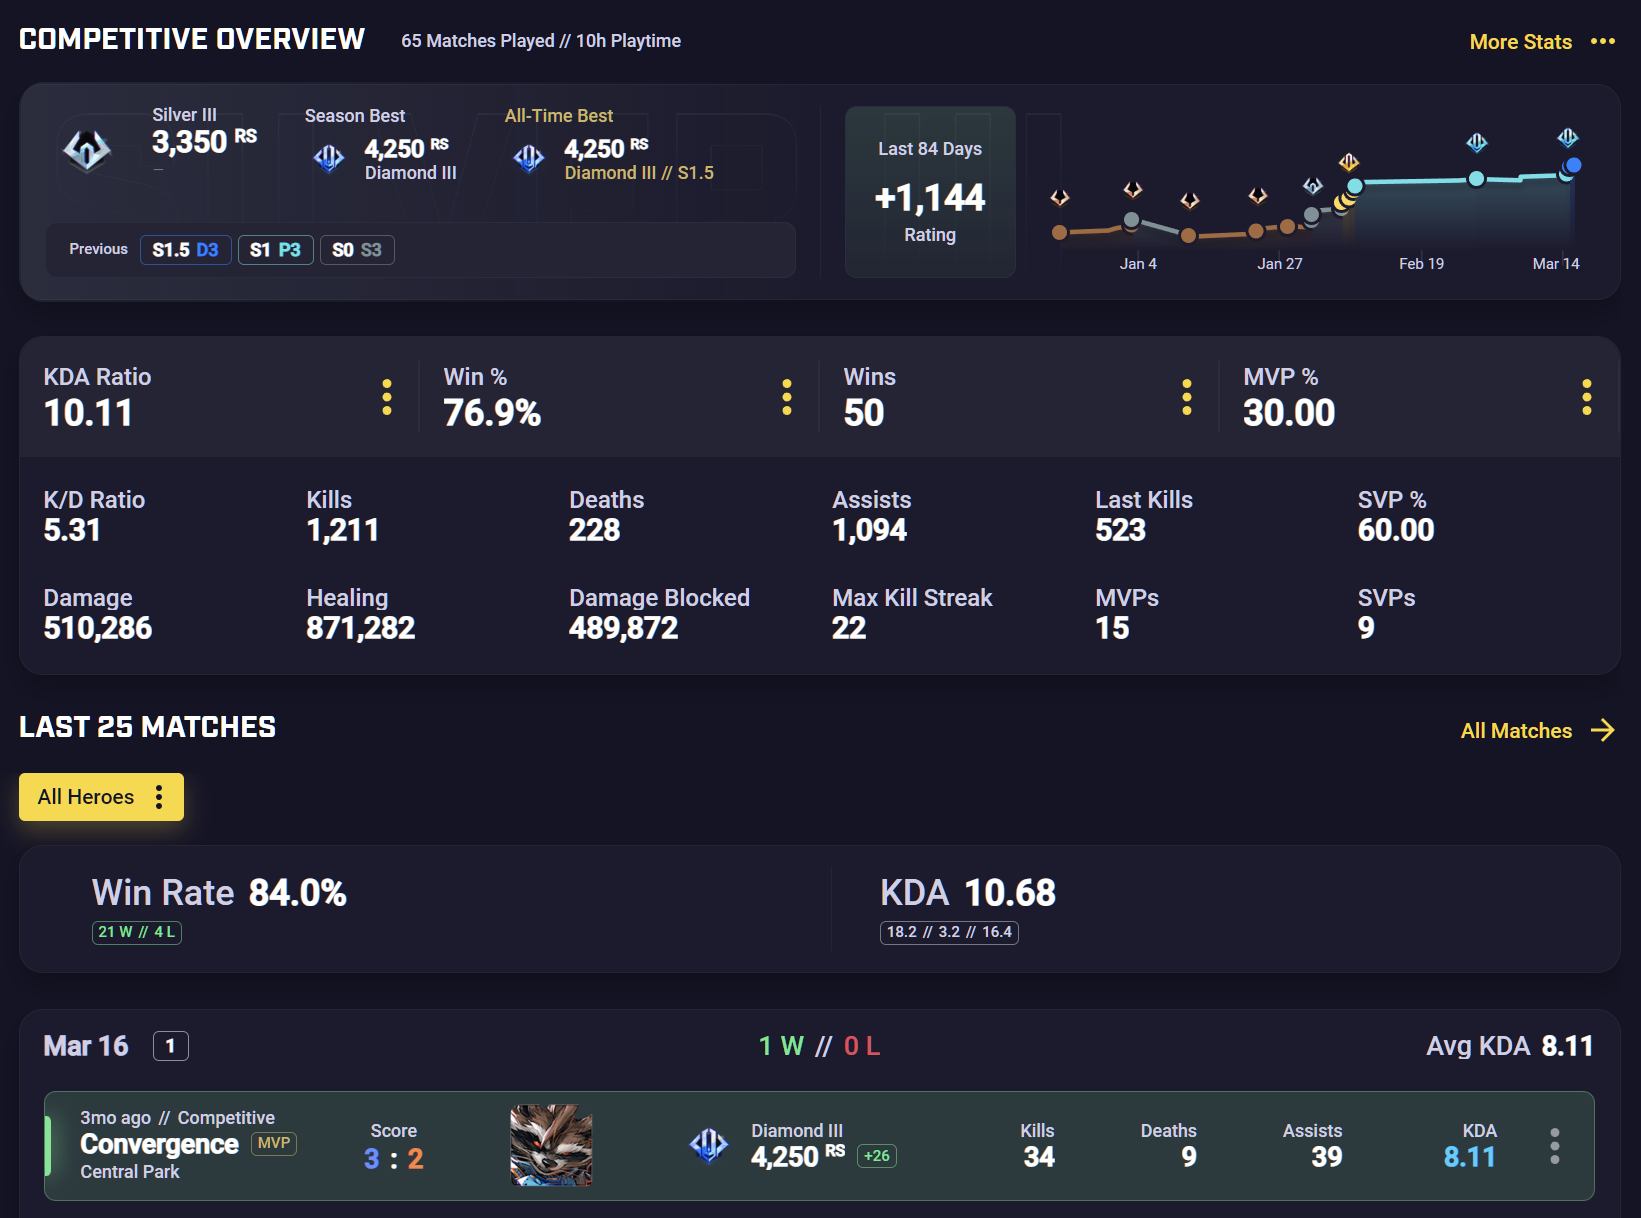Click the match score 3 : 2
Viewport: 1641px width, 1218px height.
point(394,1159)
